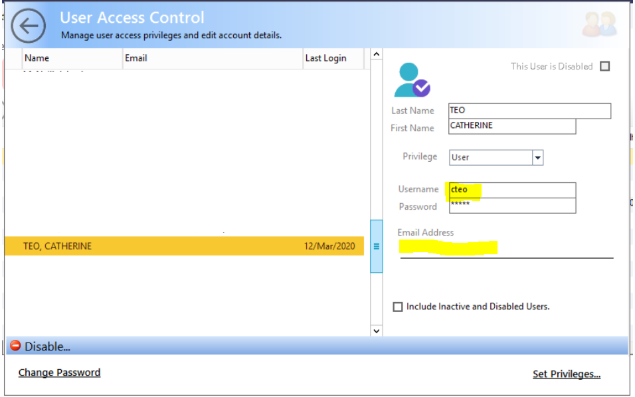Open the Privilege dropdown arrow

click(537, 158)
